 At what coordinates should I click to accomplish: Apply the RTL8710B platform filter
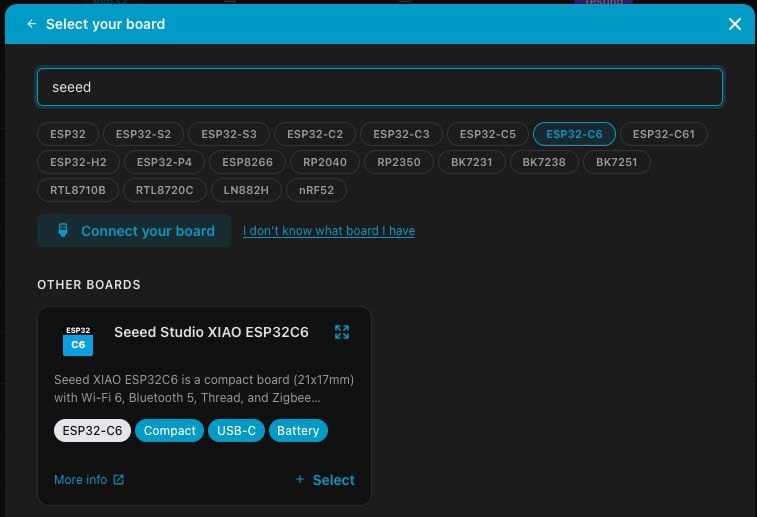[x=78, y=190]
